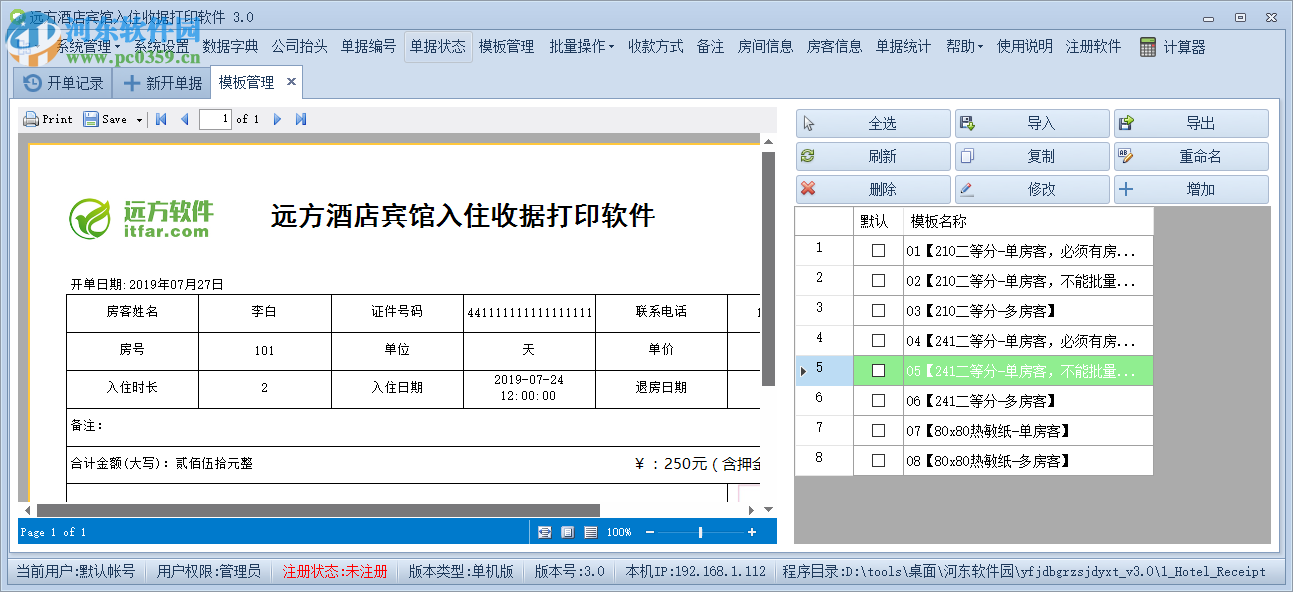Viewport: 1293px width, 592px height.
Task: Click row header number 5 indicator
Action: click(x=824, y=370)
